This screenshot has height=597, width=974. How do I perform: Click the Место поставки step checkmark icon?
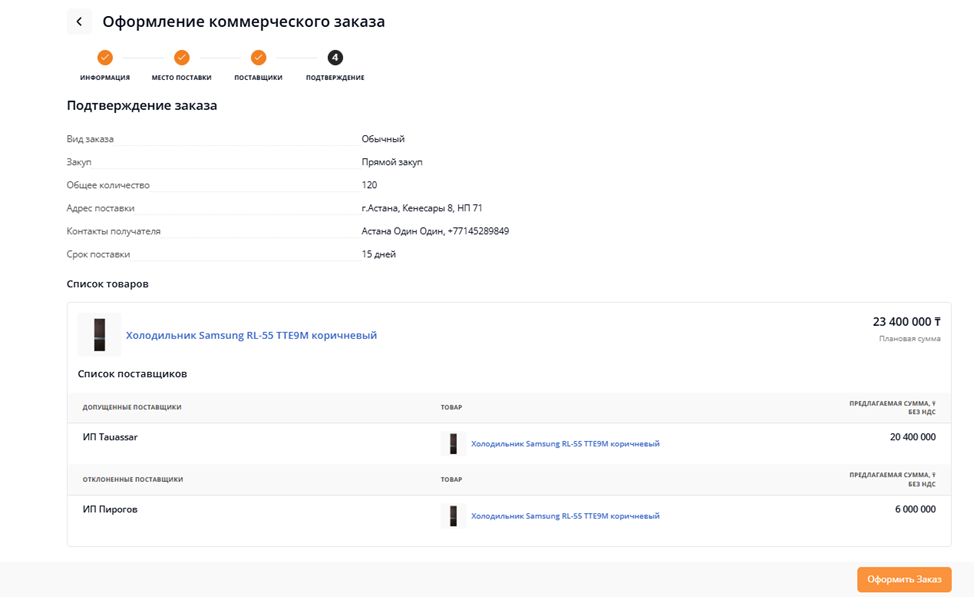[x=181, y=58]
